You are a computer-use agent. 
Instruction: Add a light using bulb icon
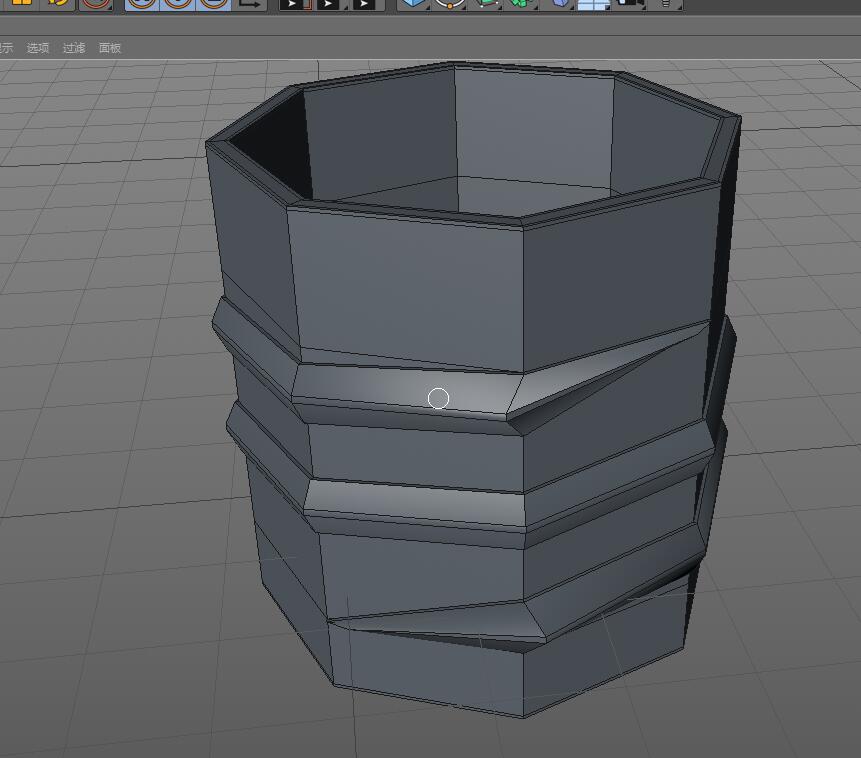point(665,3)
